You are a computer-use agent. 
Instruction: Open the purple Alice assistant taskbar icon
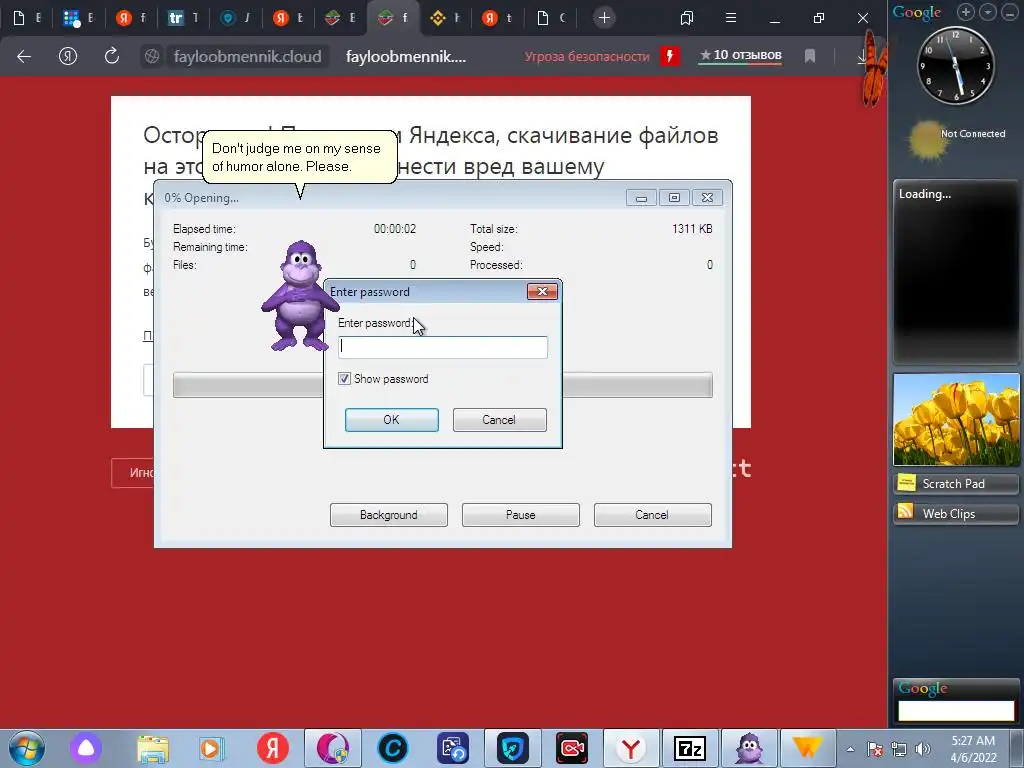pyautogui.click(x=86, y=748)
